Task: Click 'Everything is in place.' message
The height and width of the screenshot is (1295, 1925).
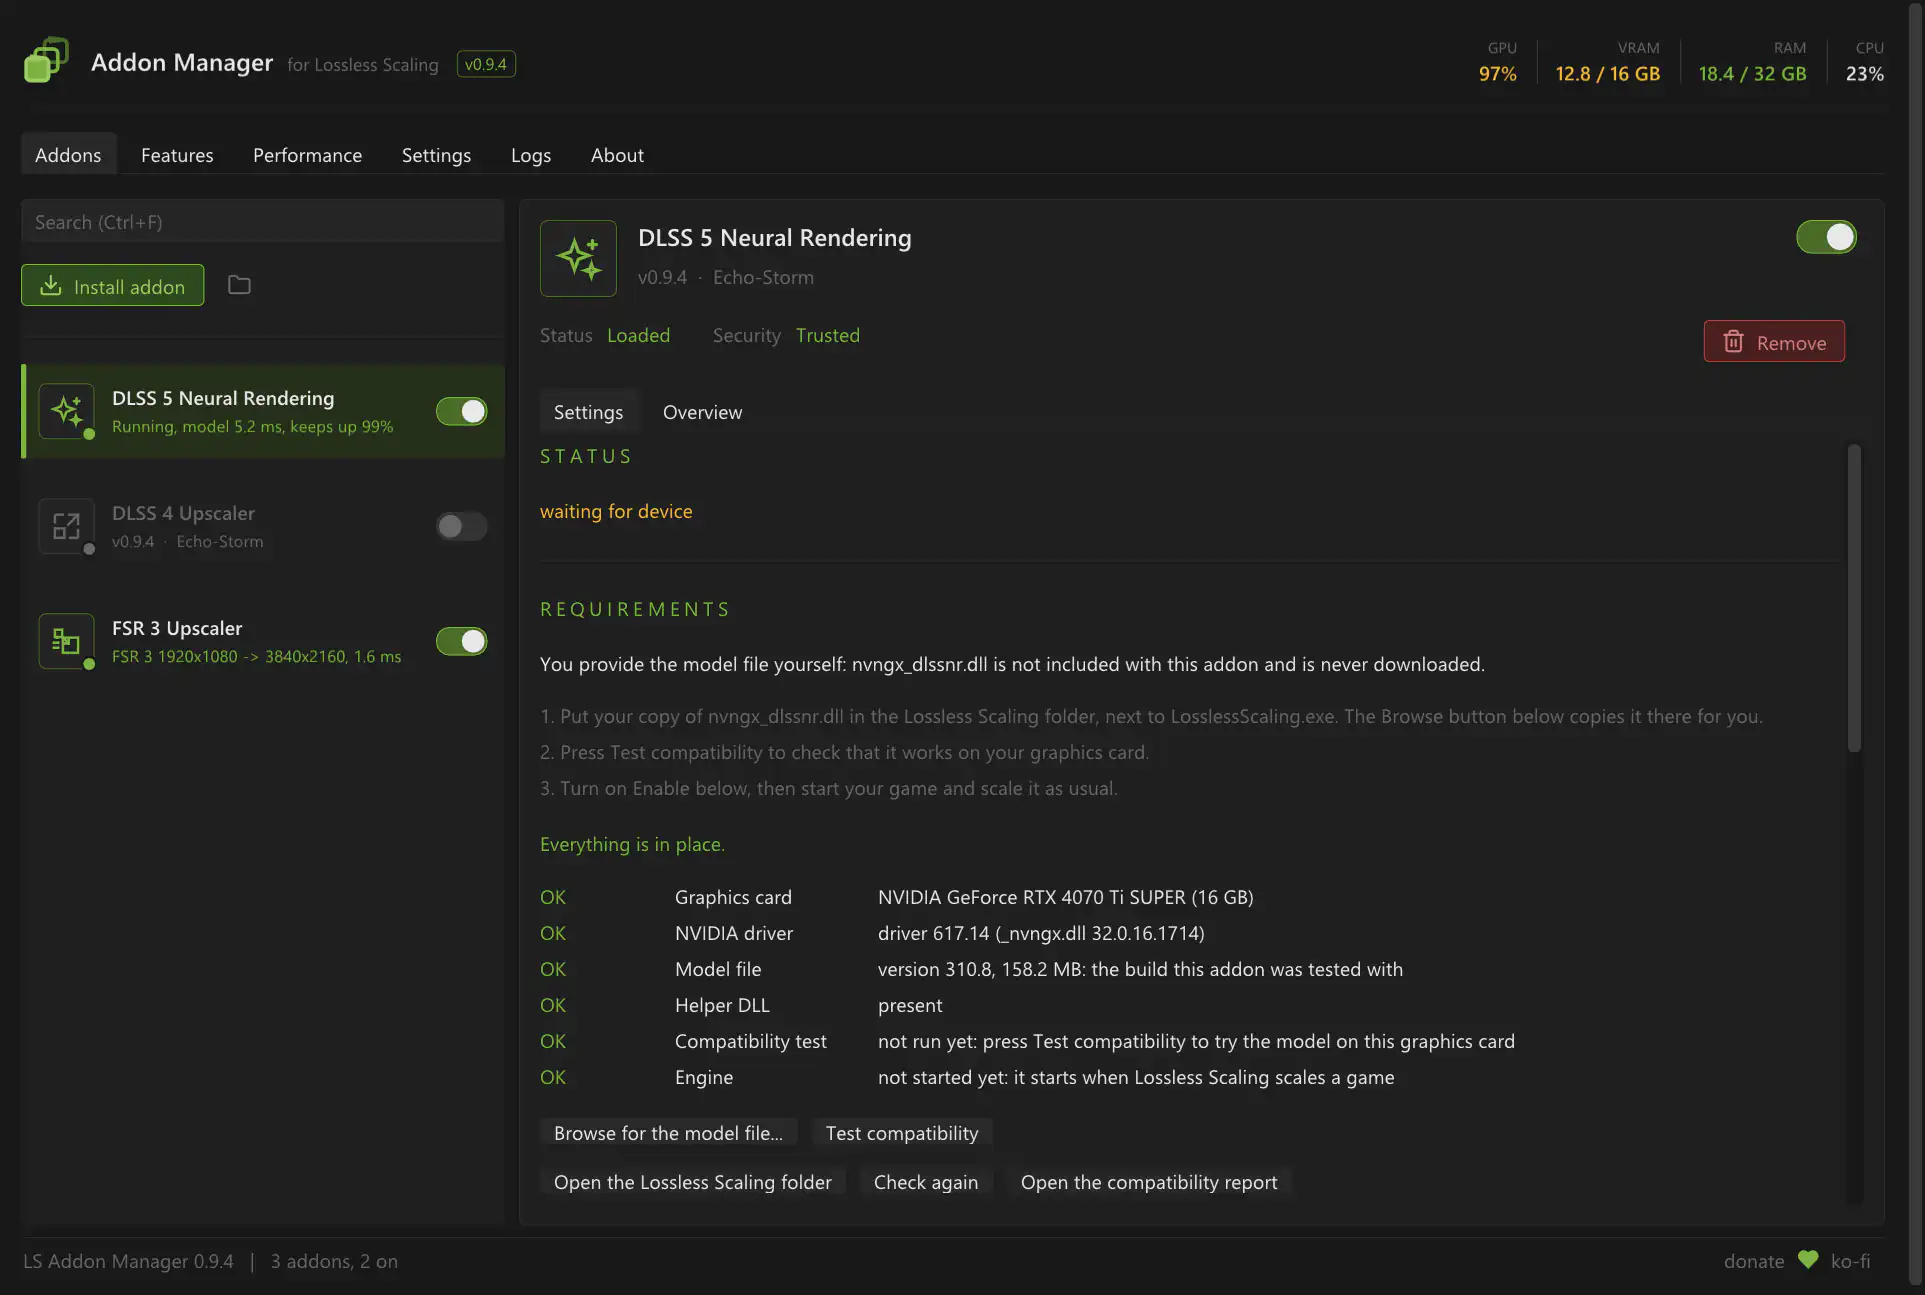Action: pos(633,844)
